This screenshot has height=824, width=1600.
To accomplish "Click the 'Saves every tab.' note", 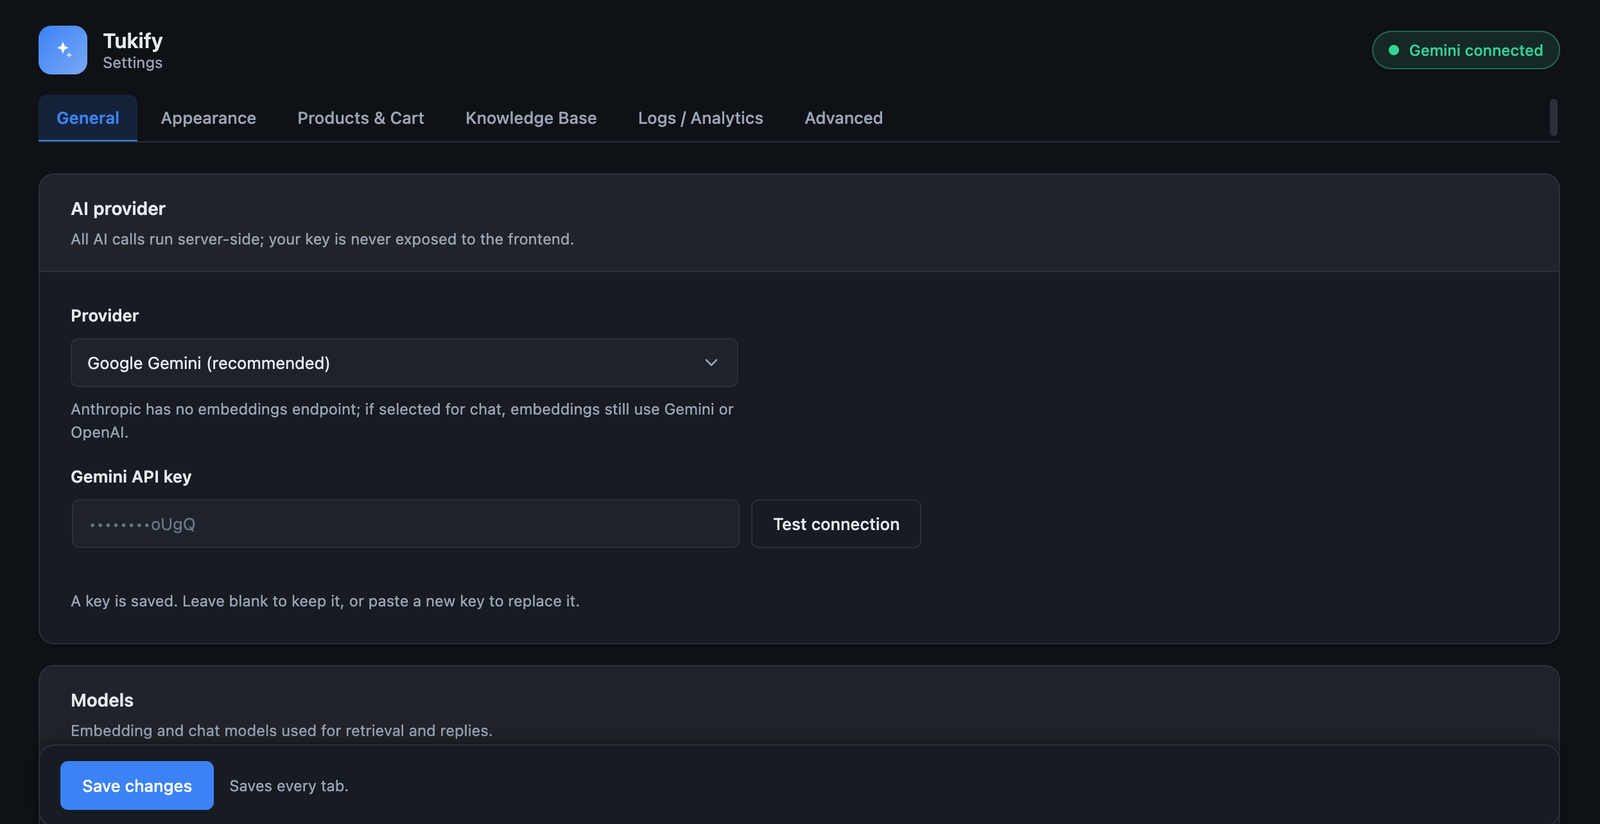I will tap(289, 786).
